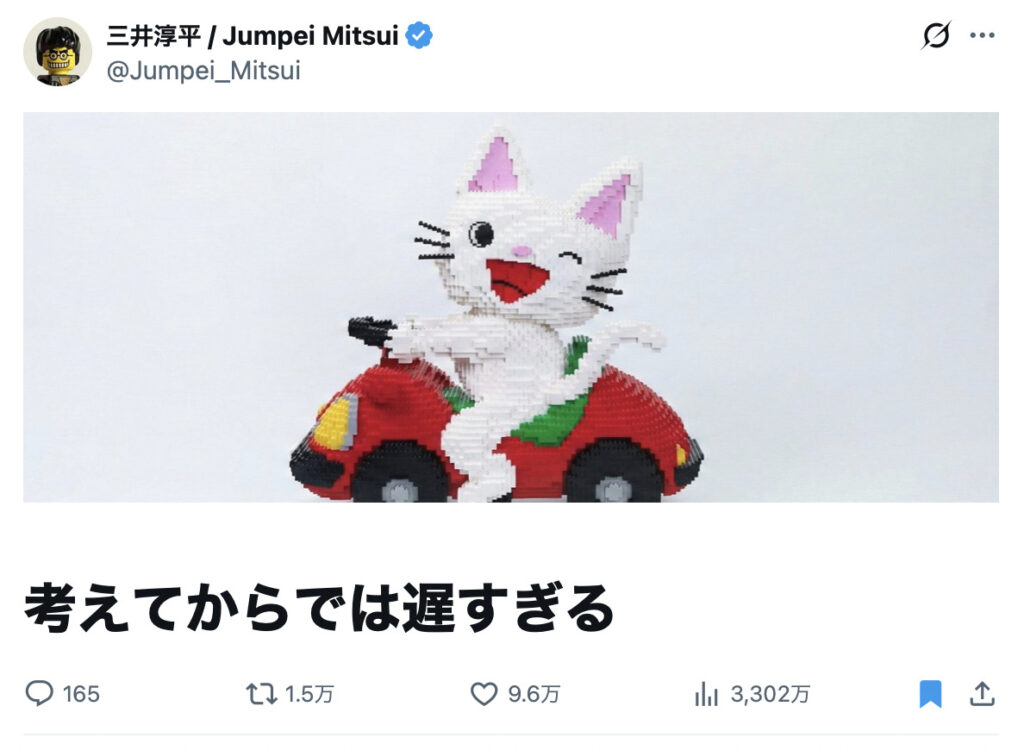Open Jumpei Mitsui's LEGO minifigure avatar
The width and height of the screenshot is (1024, 750).
point(57,52)
